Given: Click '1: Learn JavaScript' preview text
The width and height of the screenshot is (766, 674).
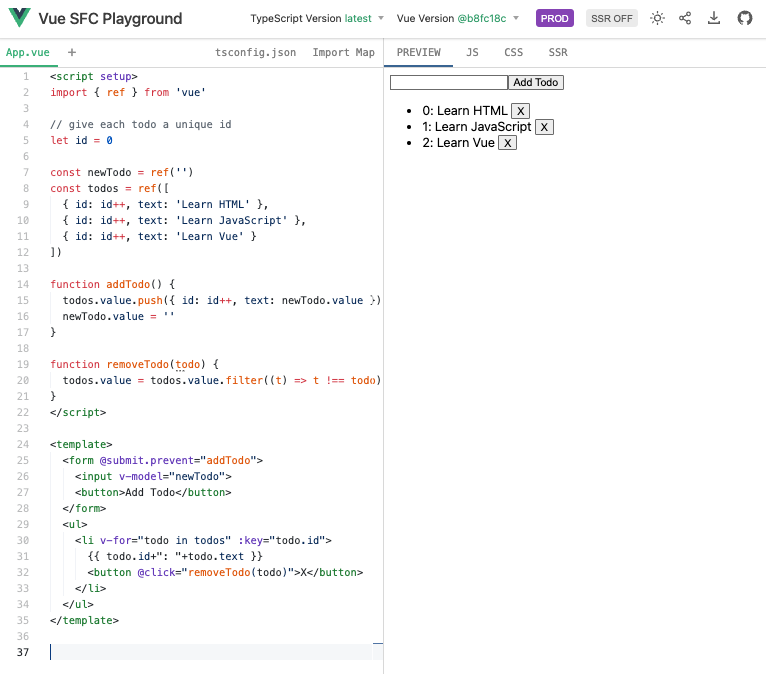Looking at the screenshot, I should (476, 127).
